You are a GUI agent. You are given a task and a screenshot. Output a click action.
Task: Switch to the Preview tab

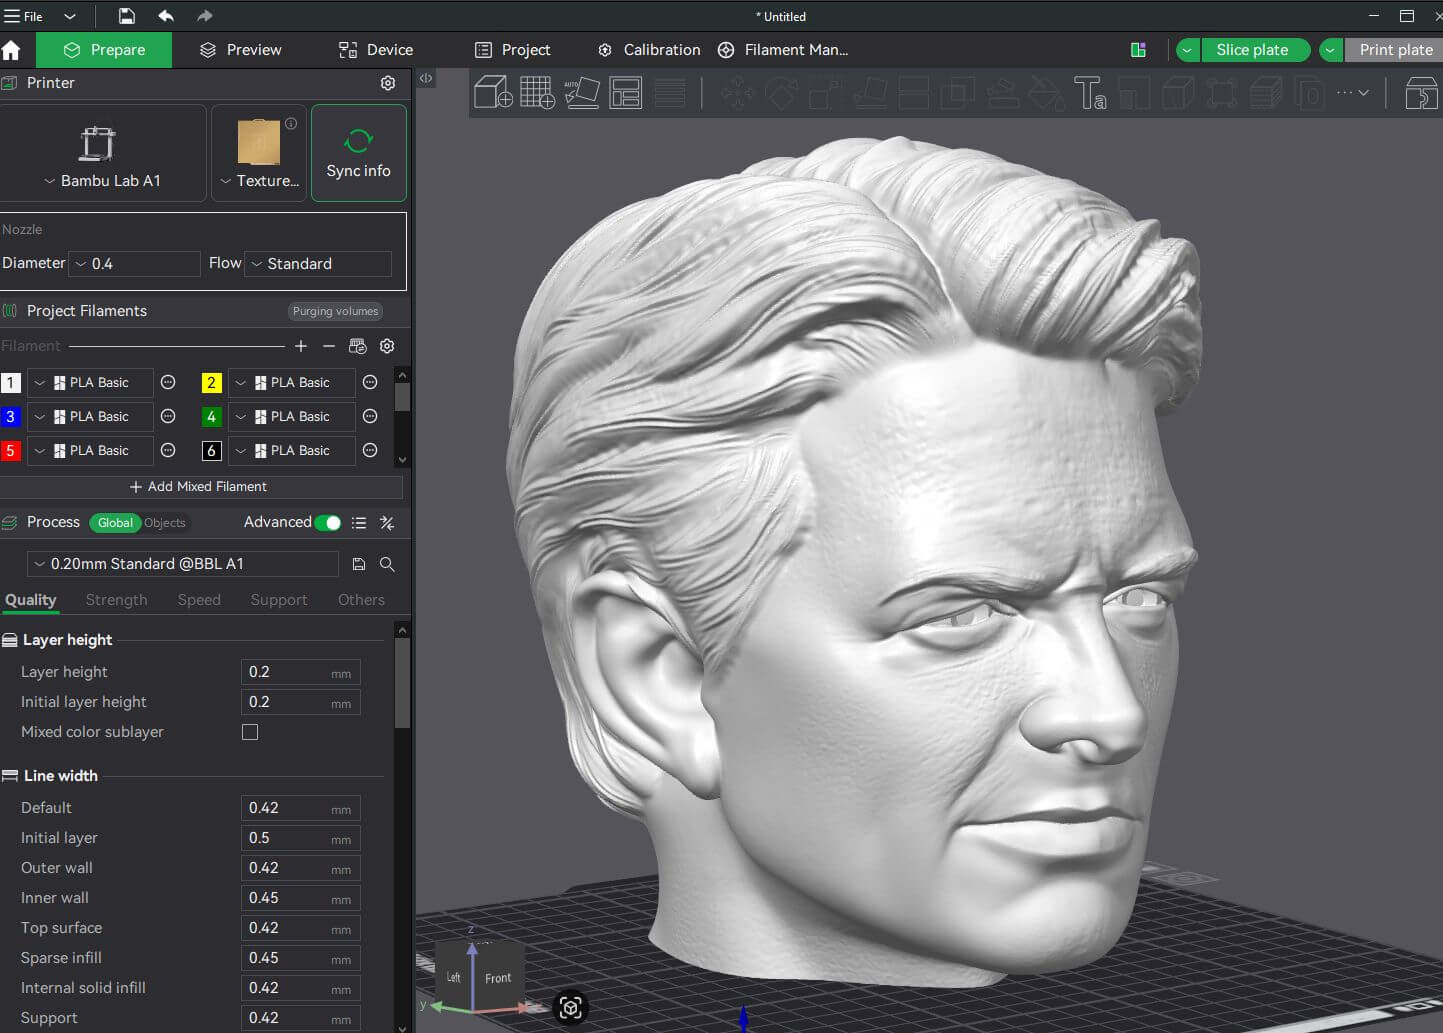[x=240, y=50]
